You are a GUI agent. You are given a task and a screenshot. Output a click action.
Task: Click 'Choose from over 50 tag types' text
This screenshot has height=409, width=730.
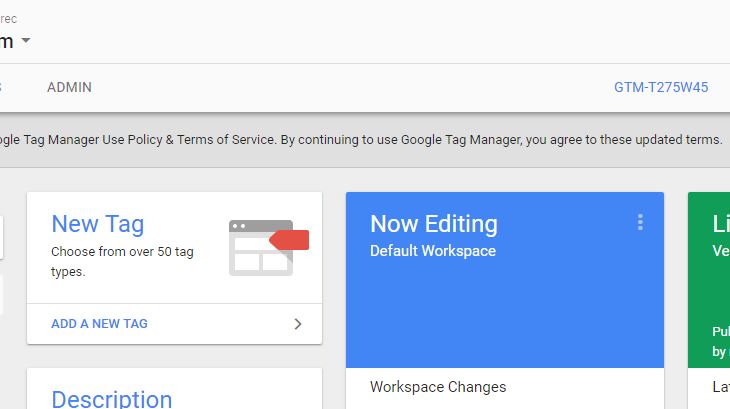point(122,261)
